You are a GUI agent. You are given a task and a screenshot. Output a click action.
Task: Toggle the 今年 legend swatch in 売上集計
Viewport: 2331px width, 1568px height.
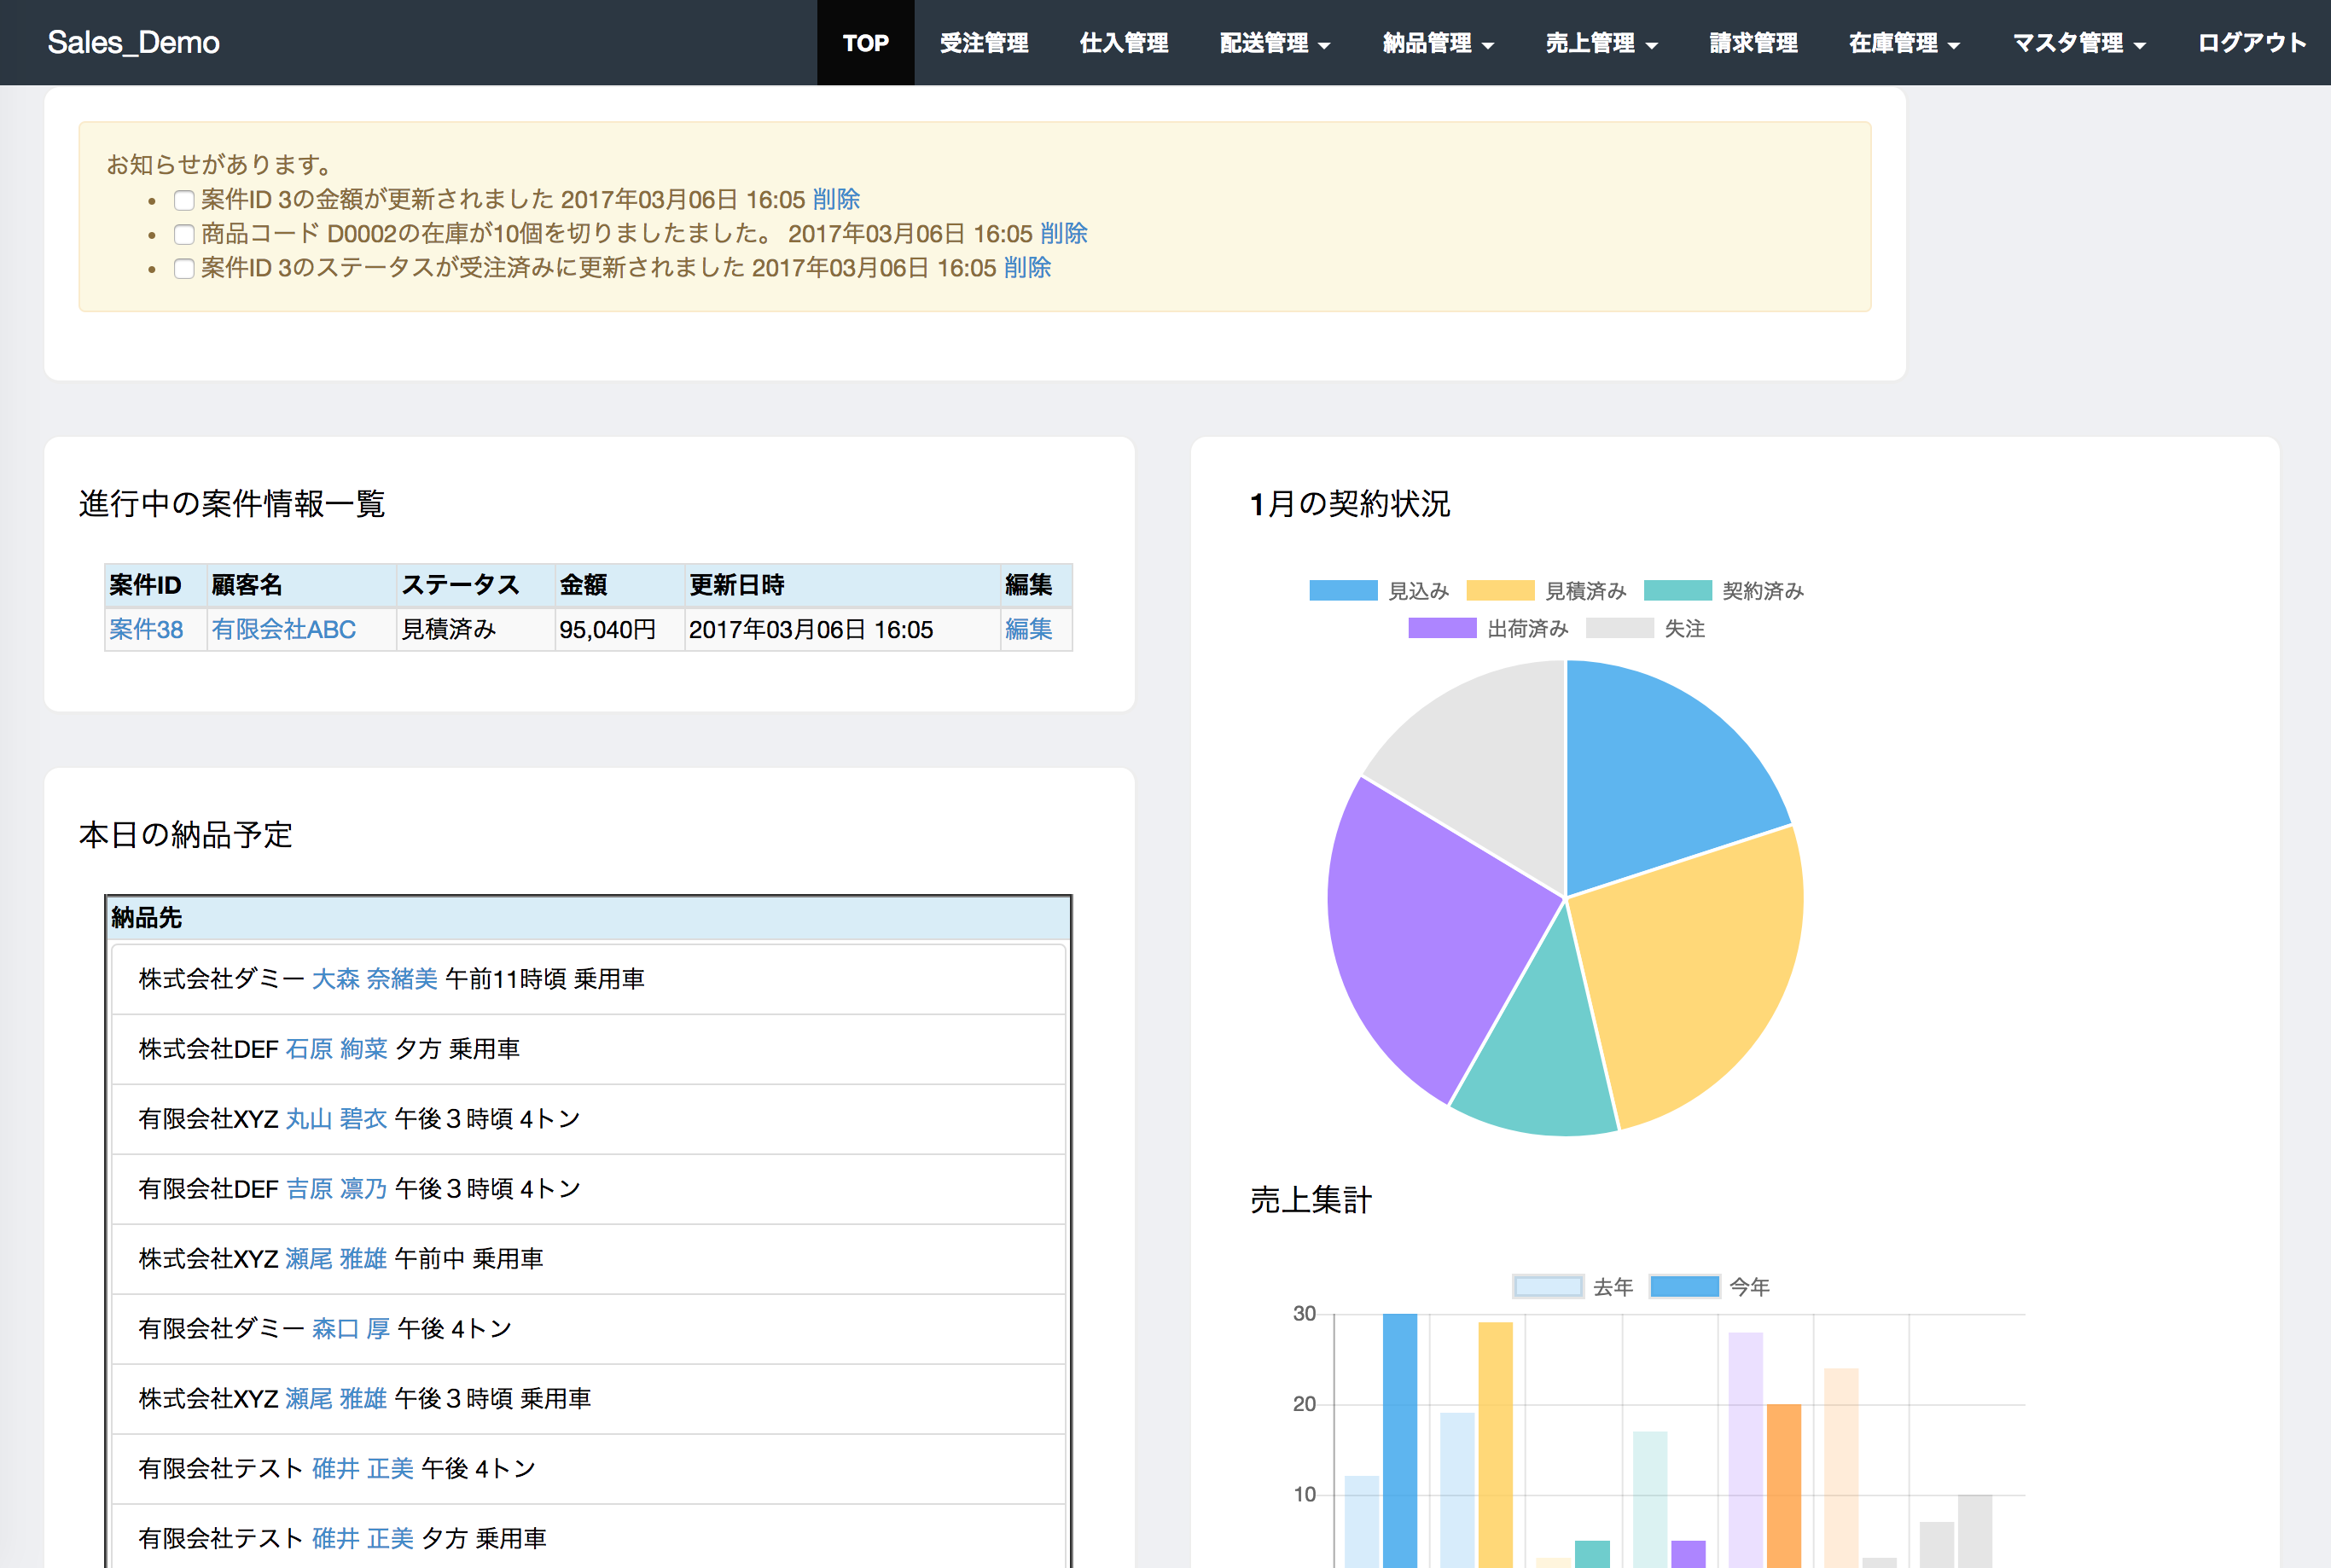coord(1684,1287)
